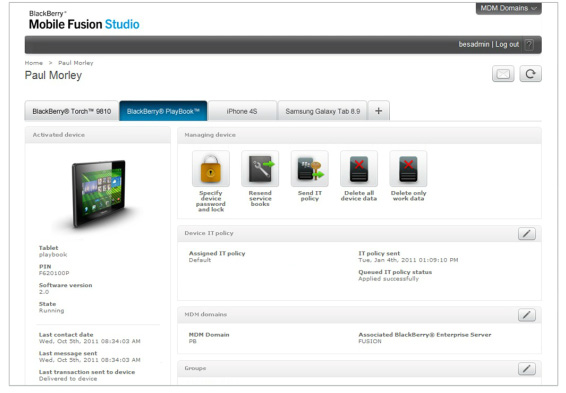Click the besadmin username link
The height and width of the screenshot is (393, 566).
[474, 44]
